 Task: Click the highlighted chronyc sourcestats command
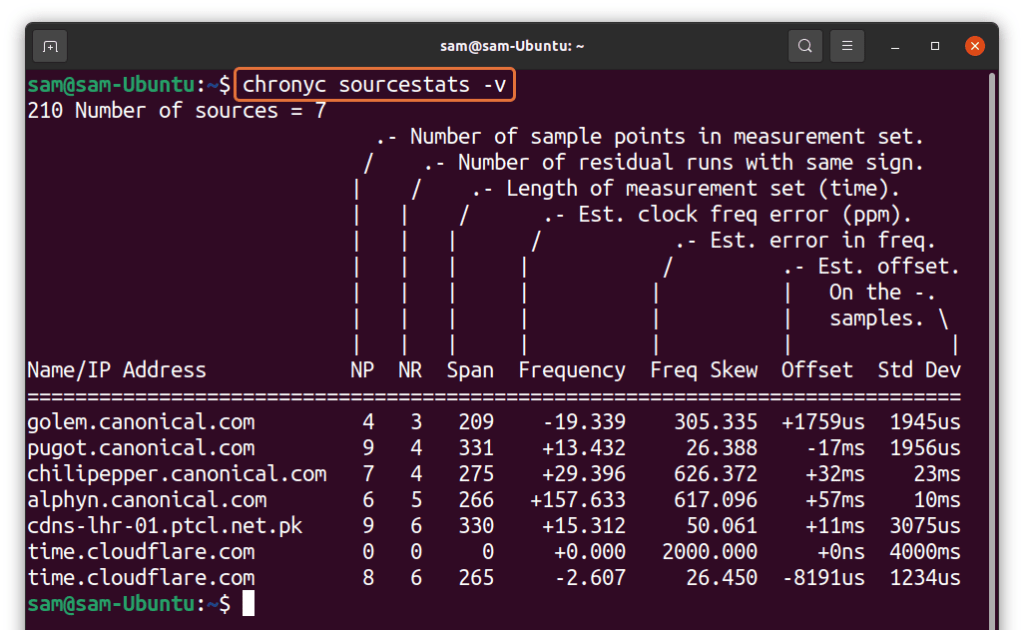(374, 84)
